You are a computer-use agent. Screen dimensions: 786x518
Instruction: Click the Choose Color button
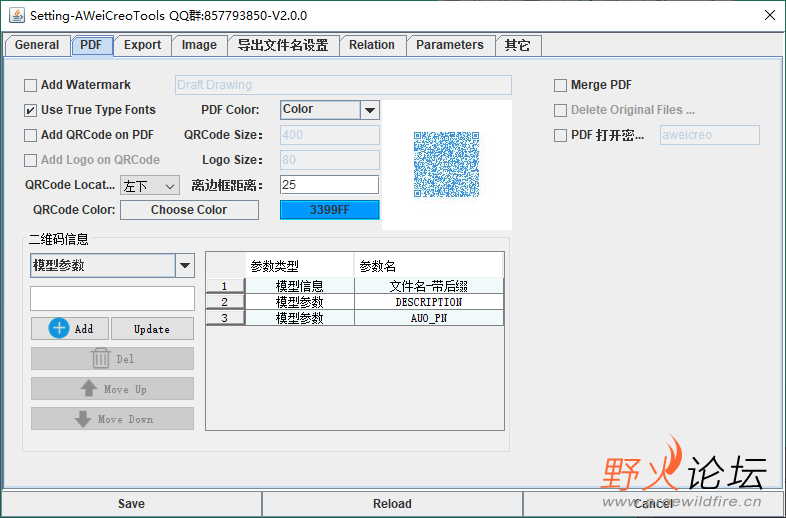click(189, 210)
